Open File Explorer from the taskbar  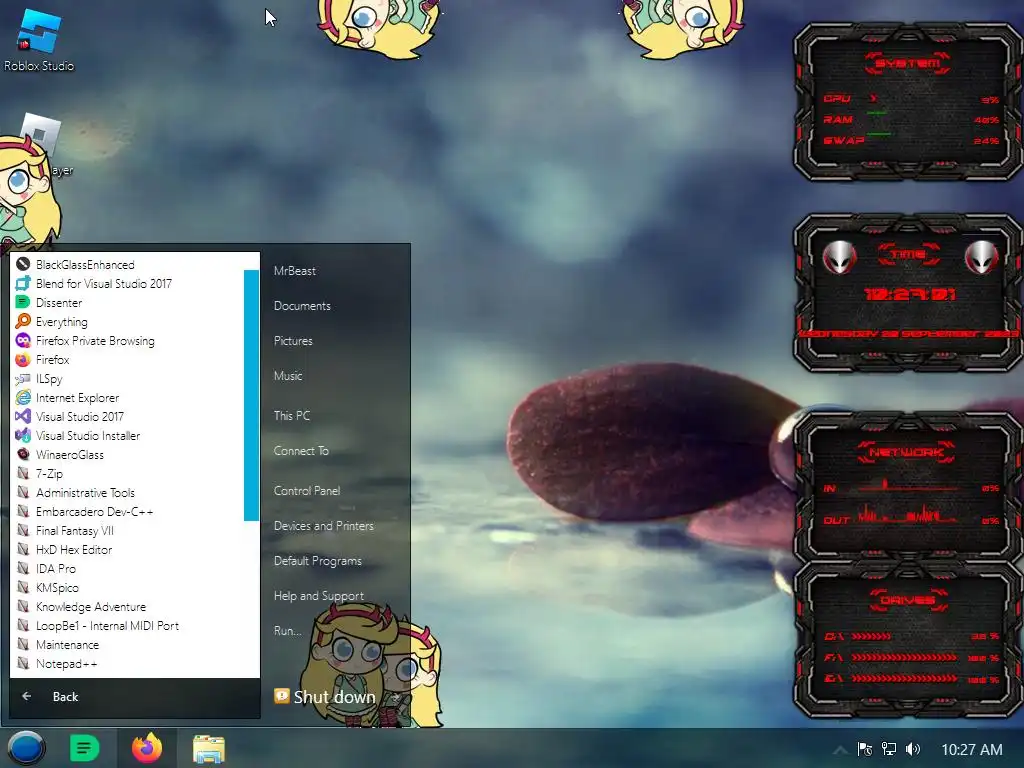[x=209, y=748]
